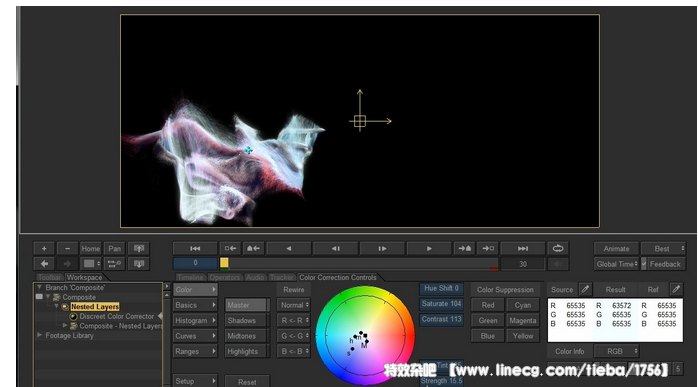Jump to previous marker house-arrow icon

[253, 248]
